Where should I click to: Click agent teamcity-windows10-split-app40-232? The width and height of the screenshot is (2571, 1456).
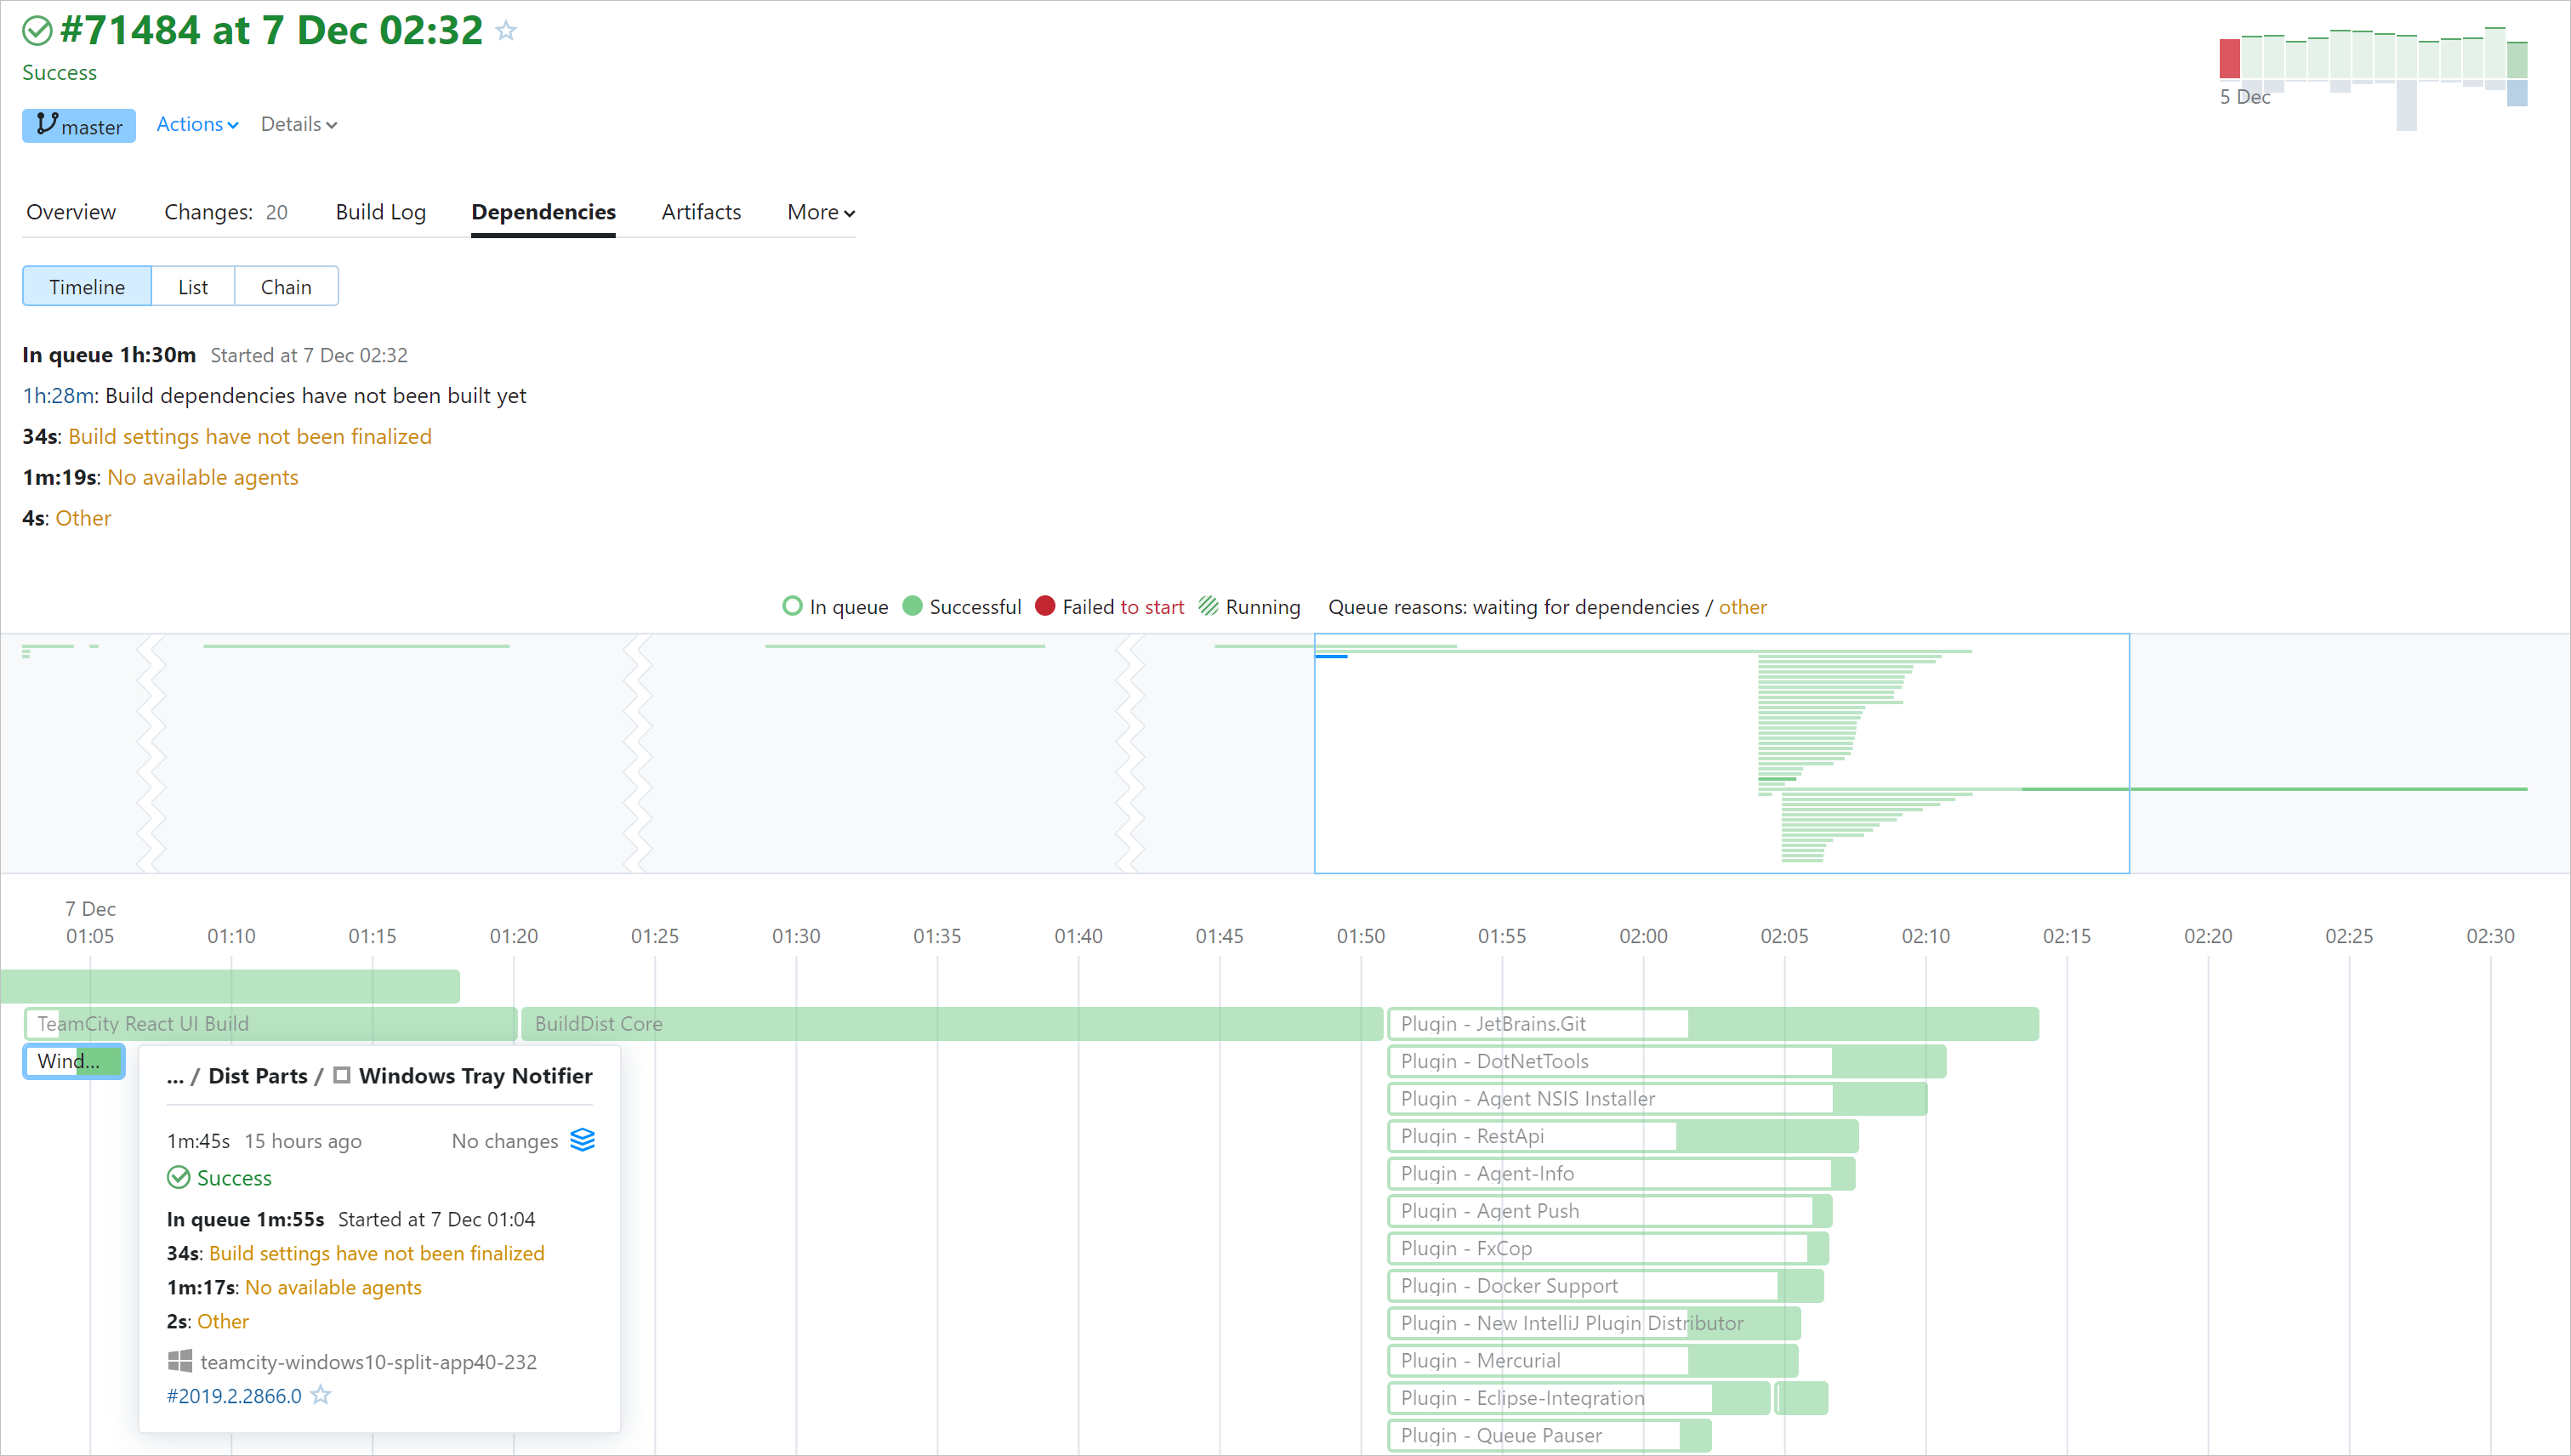(x=368, y=1362)
